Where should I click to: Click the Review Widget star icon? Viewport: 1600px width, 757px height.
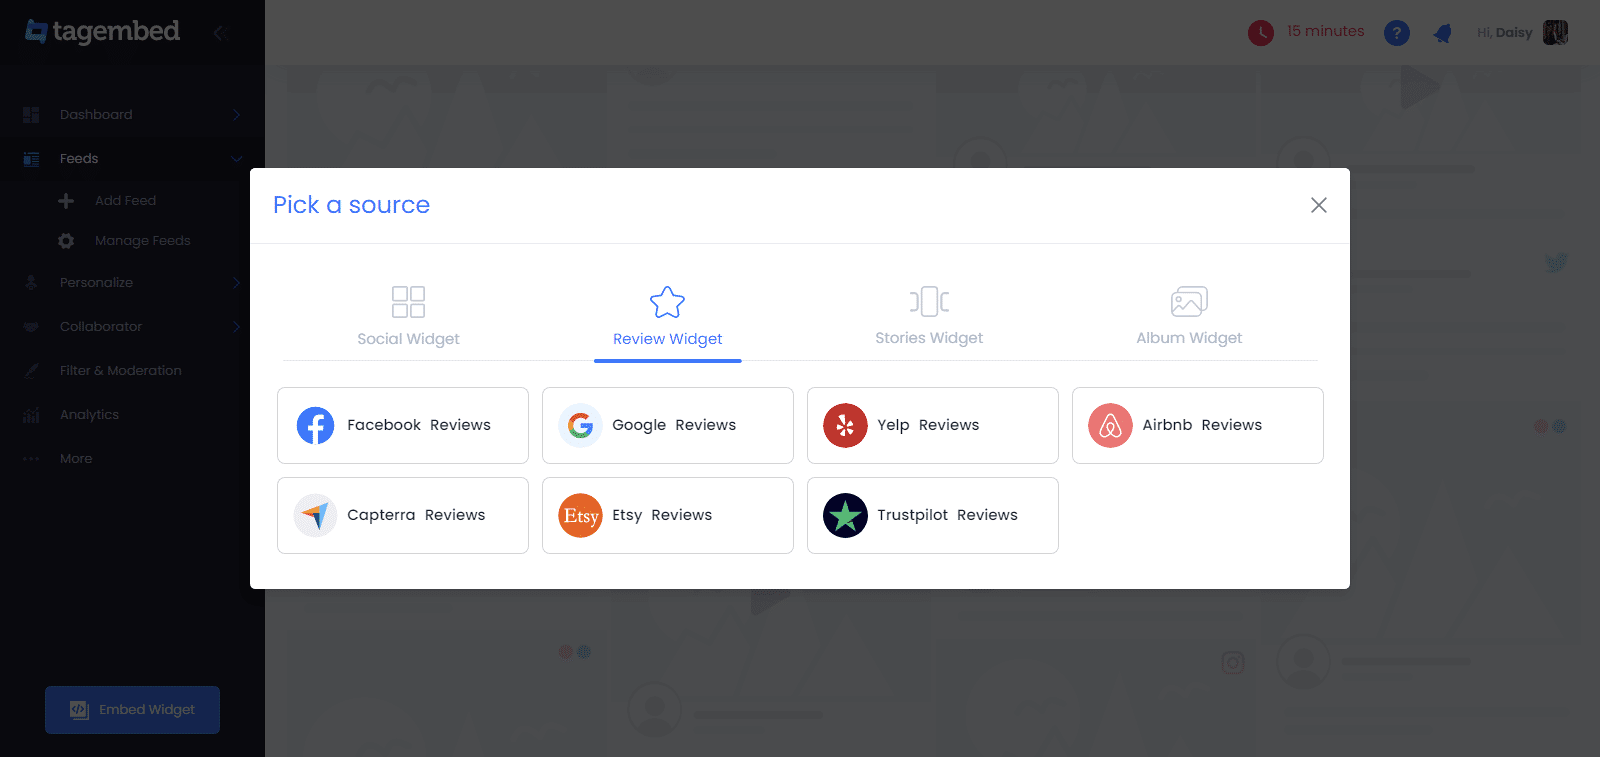(x=667, y=301)
